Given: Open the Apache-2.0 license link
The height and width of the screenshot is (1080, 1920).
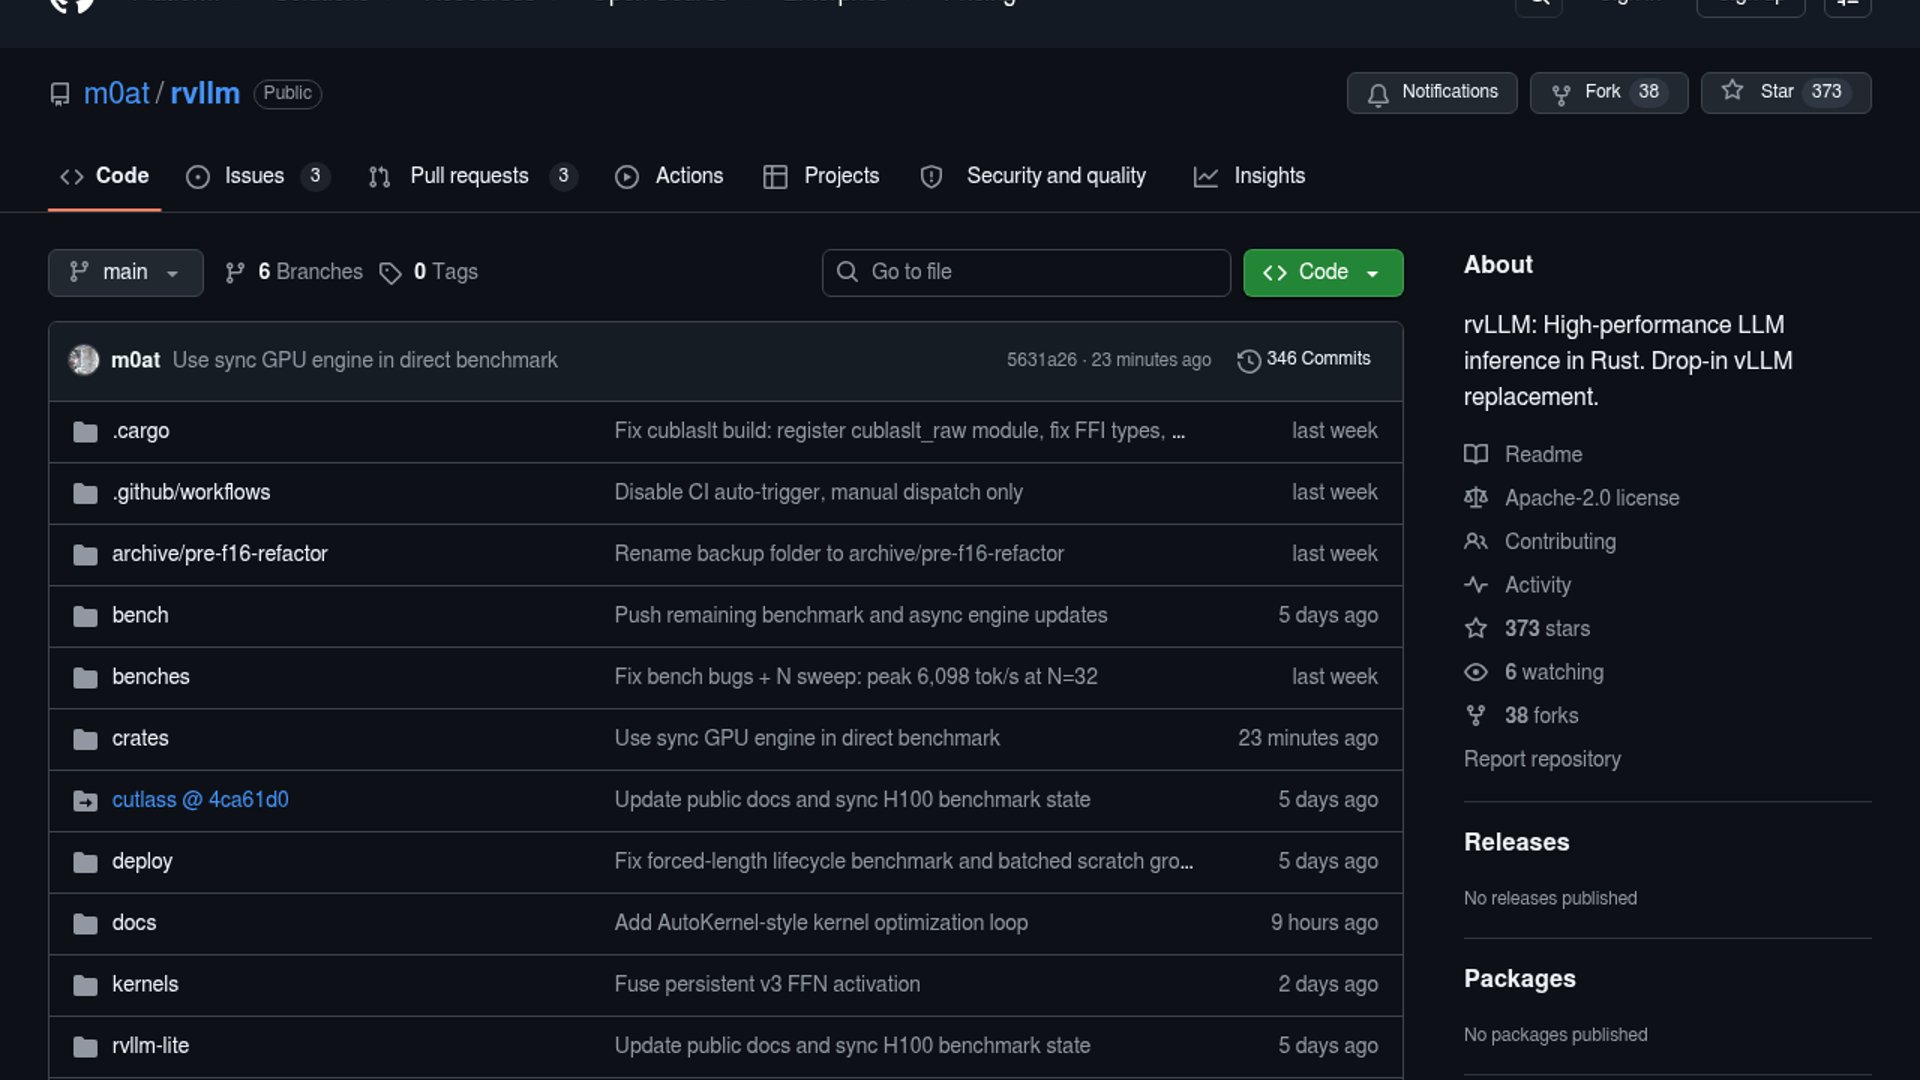Looking at the screenshot, I should click(x=1591, y=498).
